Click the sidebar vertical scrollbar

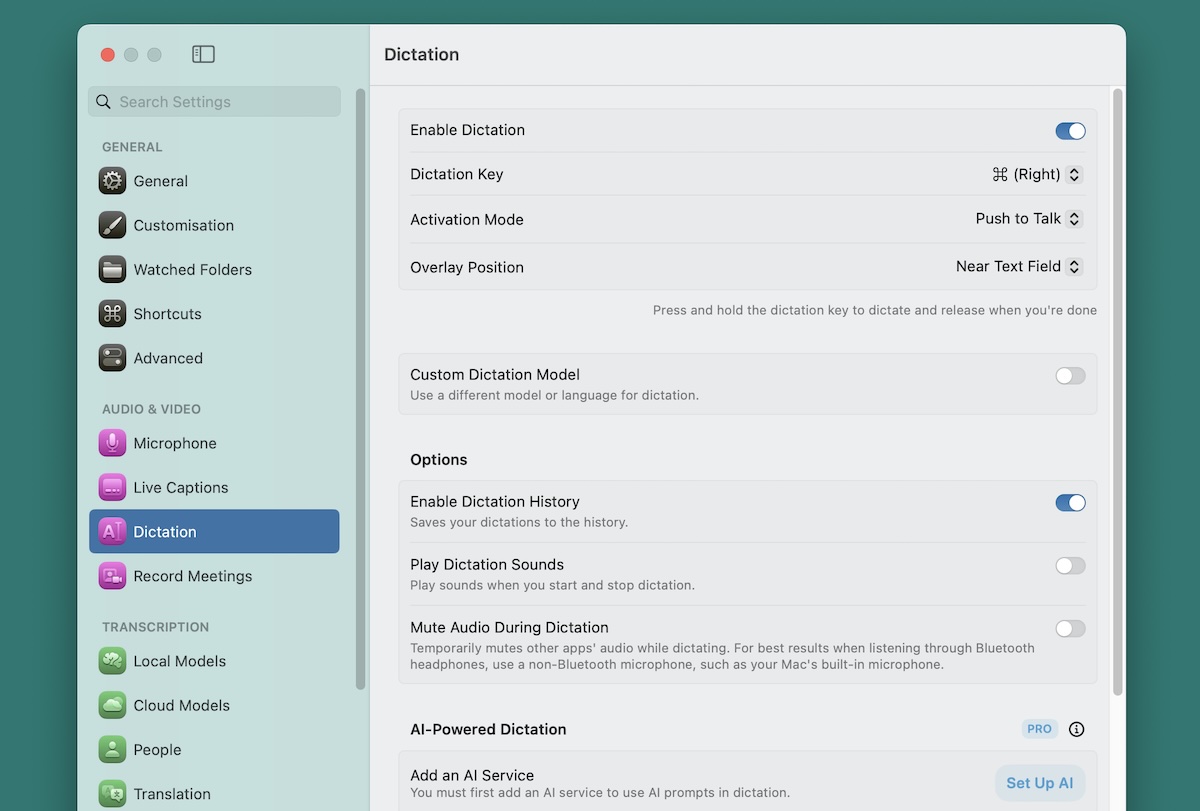(361, 390)
